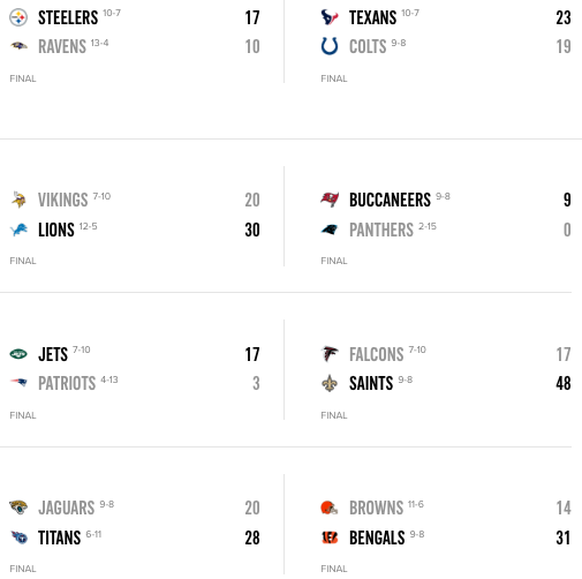
Task: Click the Saints score of 48
Action: [x=563, y=383]
